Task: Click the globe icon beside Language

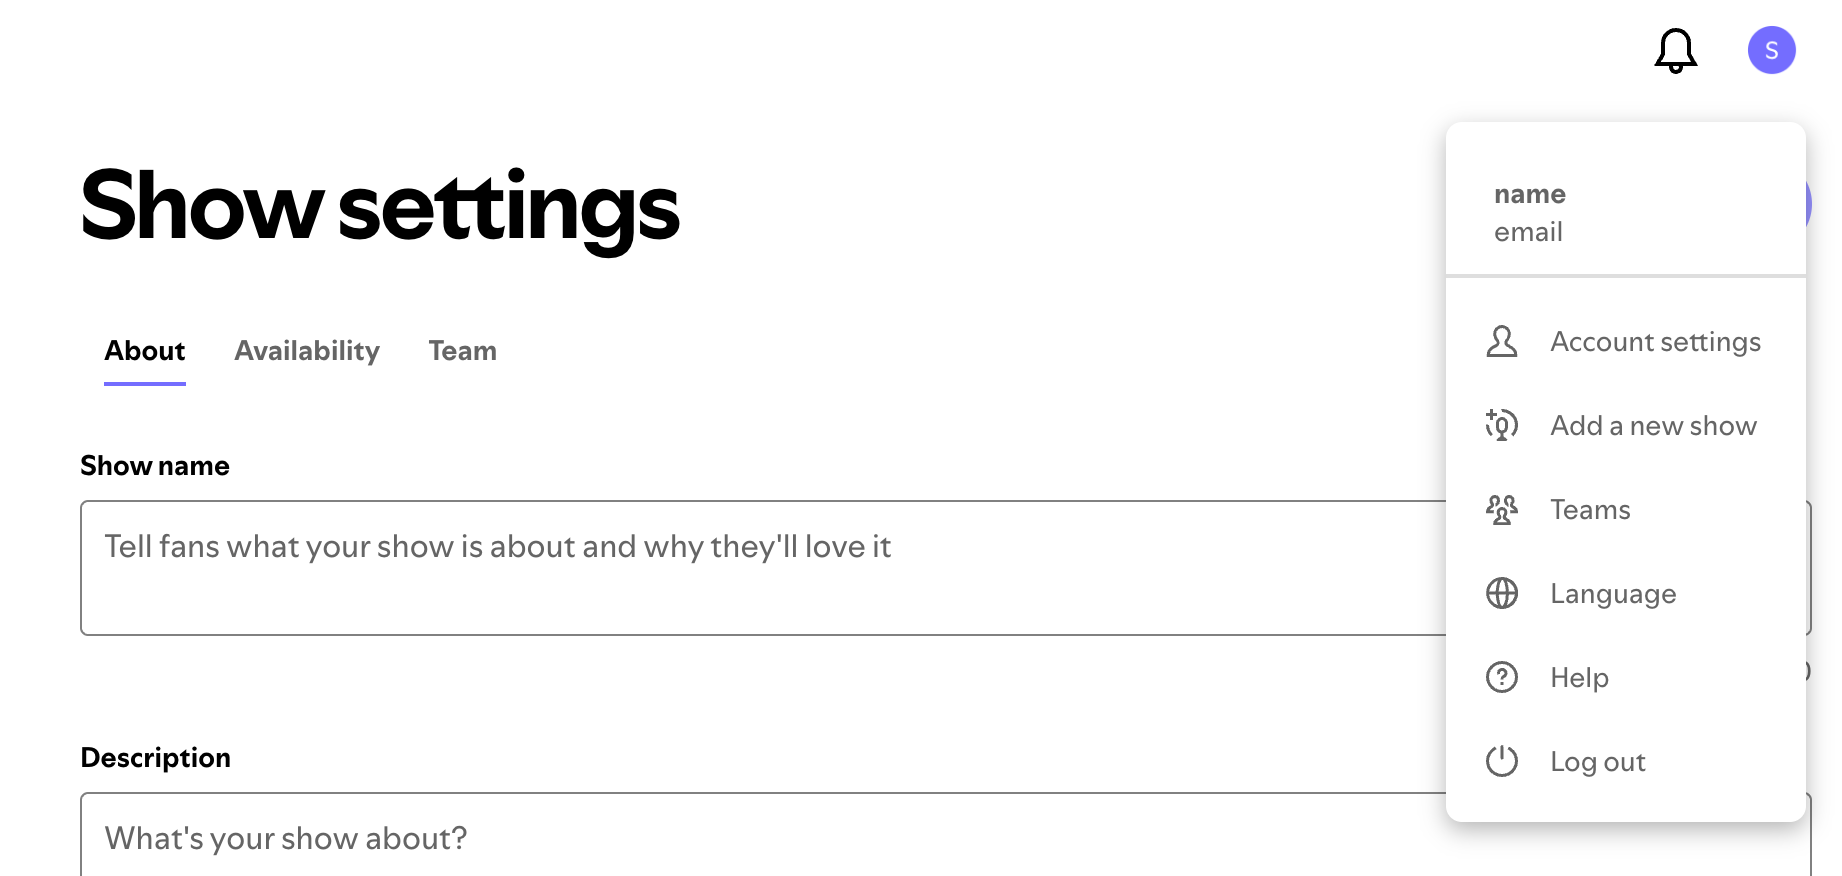Action: 1501,594
